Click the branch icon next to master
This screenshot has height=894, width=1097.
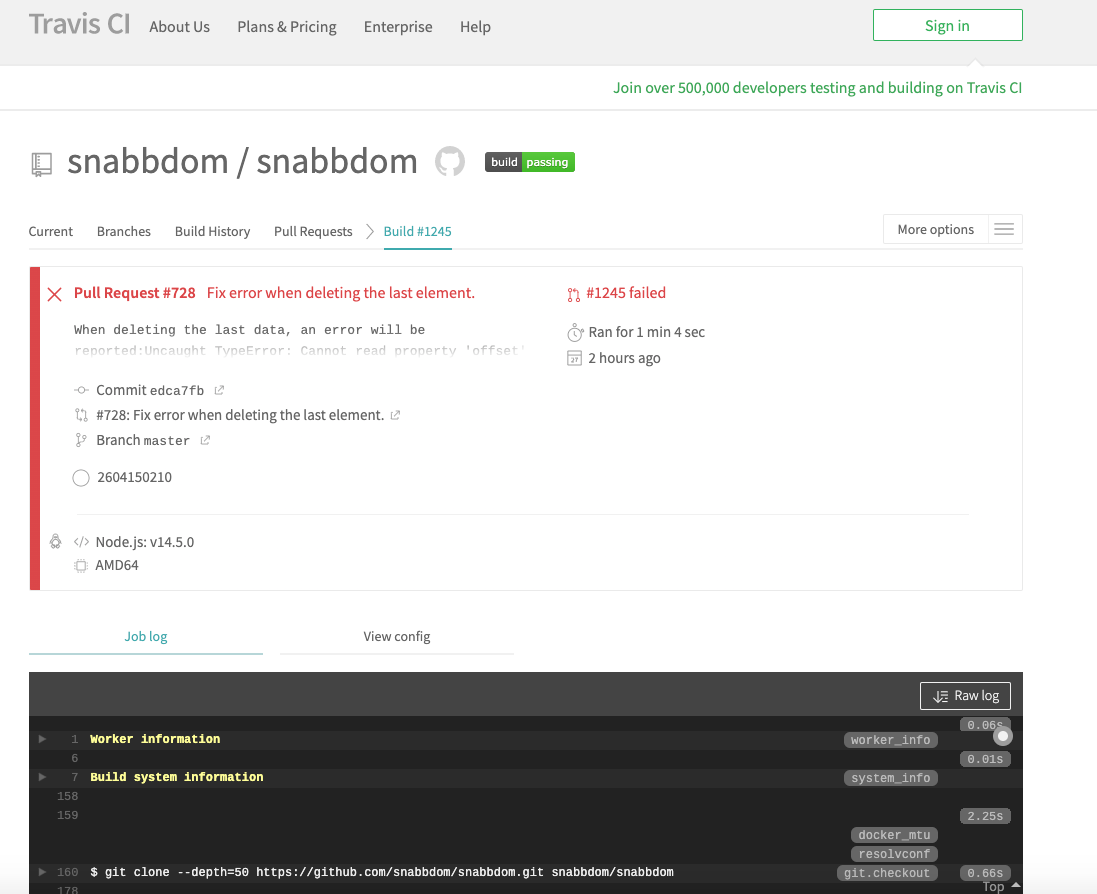coord(80,439)
